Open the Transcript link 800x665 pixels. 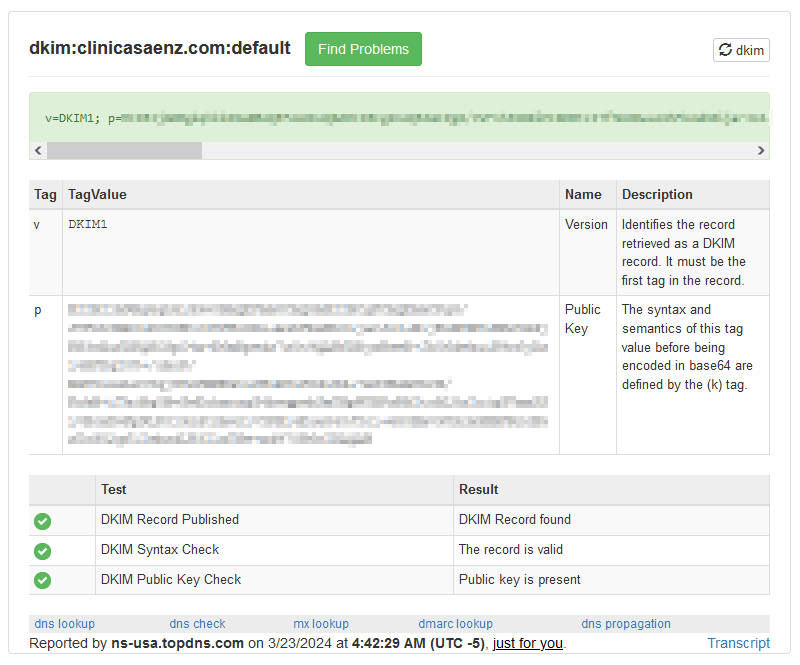[x=738, y=643]
